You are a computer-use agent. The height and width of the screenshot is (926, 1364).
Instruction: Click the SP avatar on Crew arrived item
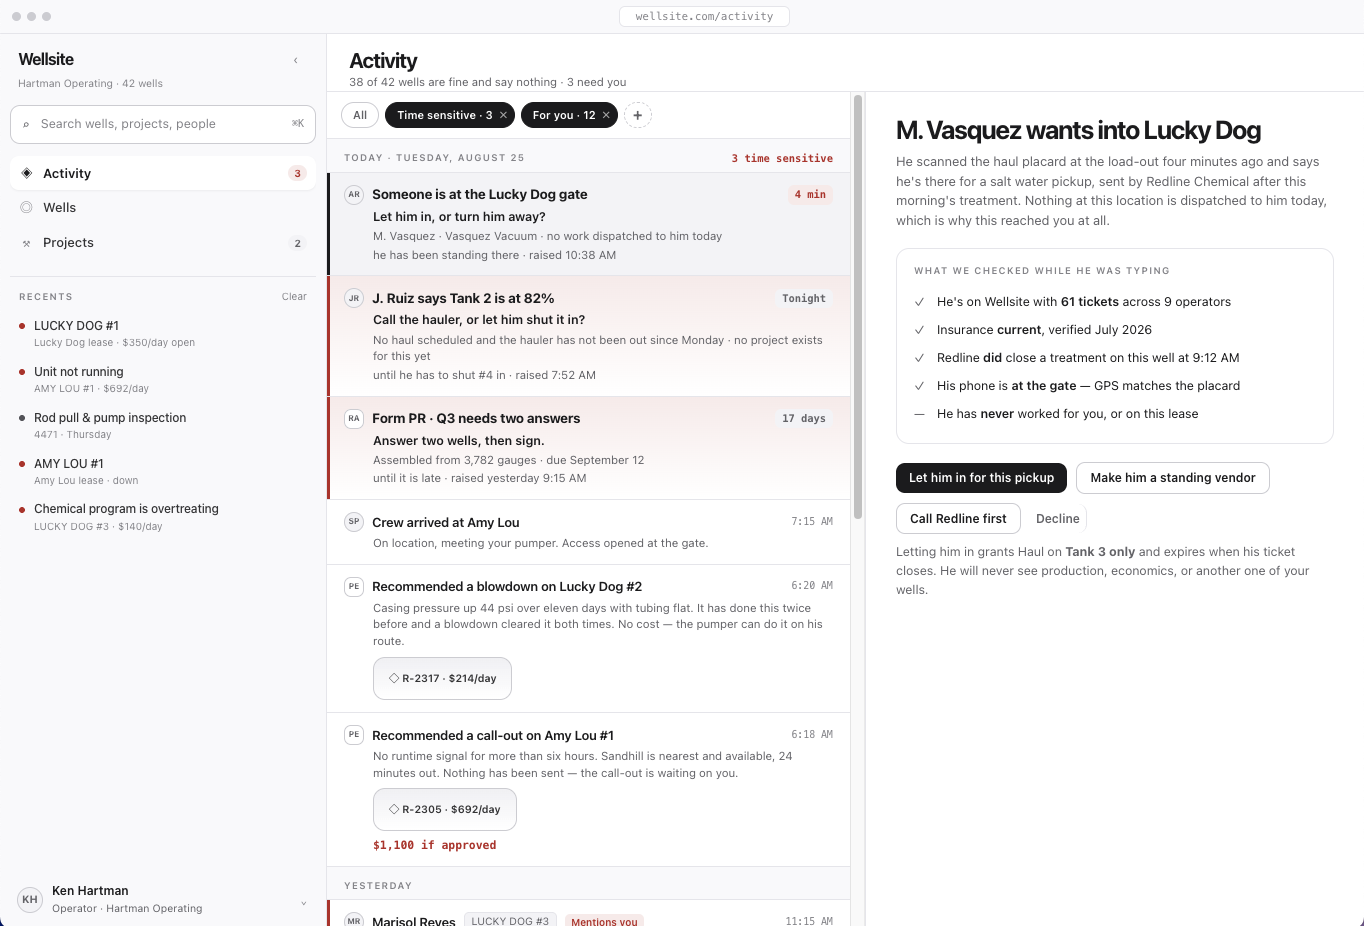pos(354,522)
